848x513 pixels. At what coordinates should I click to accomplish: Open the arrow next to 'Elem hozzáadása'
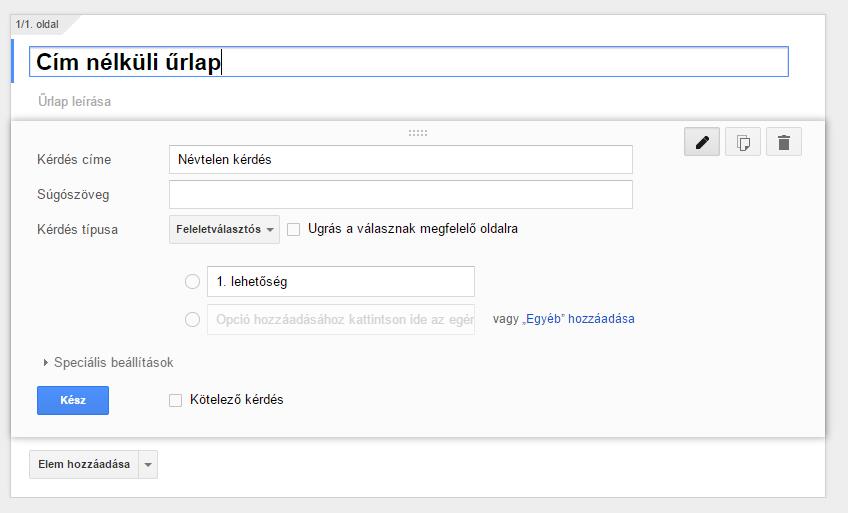click(148, 464)
